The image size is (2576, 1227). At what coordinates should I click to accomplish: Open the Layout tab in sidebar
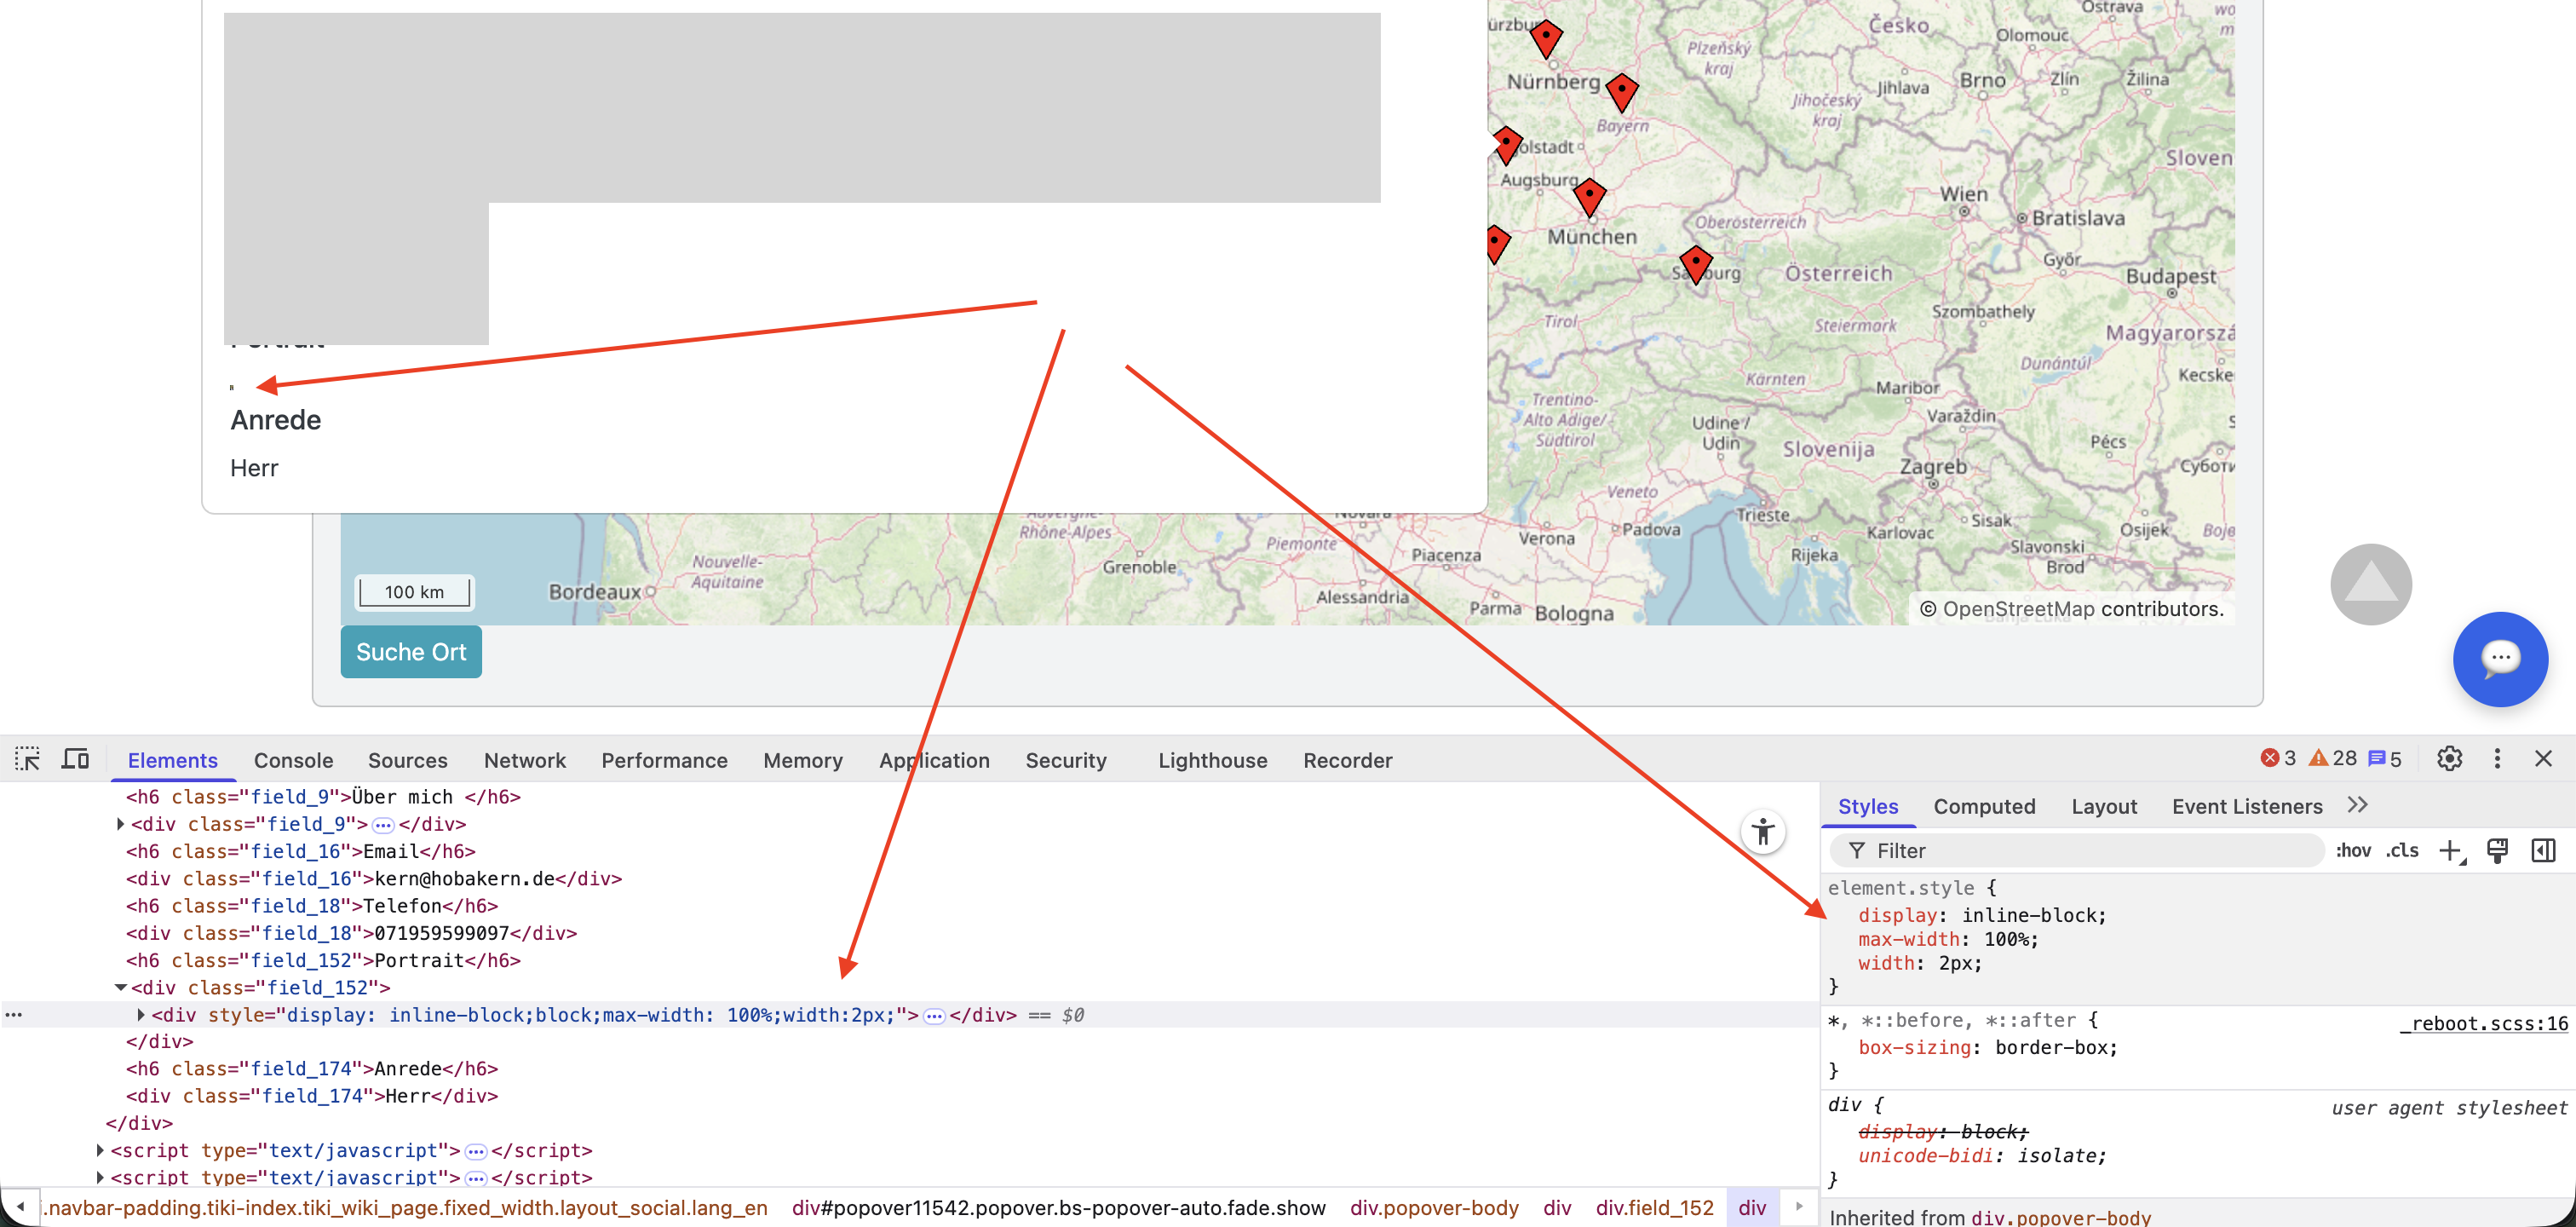click(2104, 806)
